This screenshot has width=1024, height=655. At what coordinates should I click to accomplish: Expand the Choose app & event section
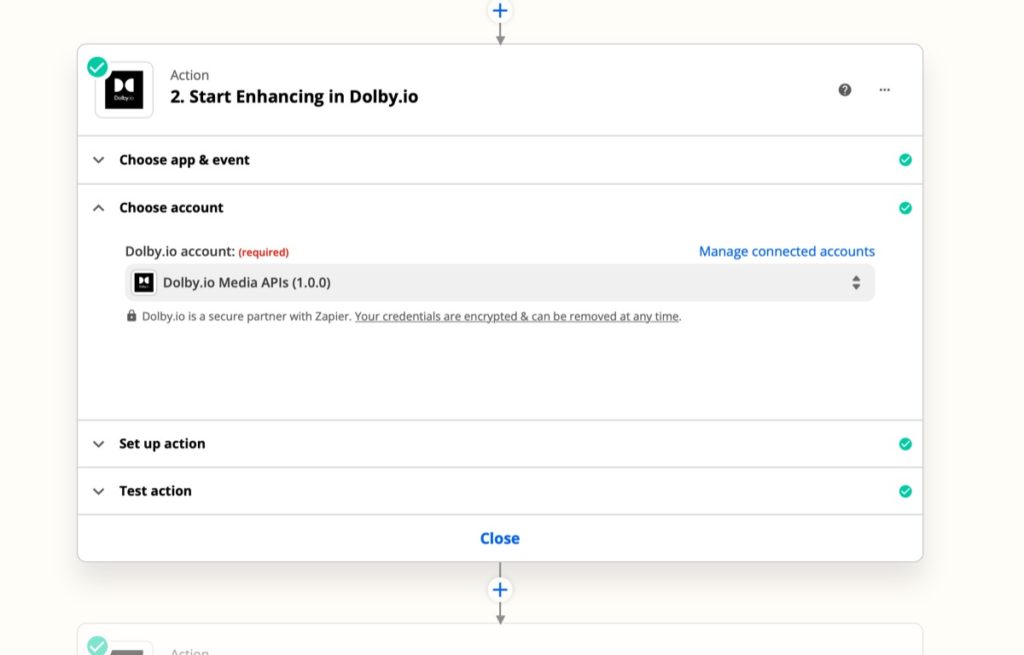[x=500, y=160]
